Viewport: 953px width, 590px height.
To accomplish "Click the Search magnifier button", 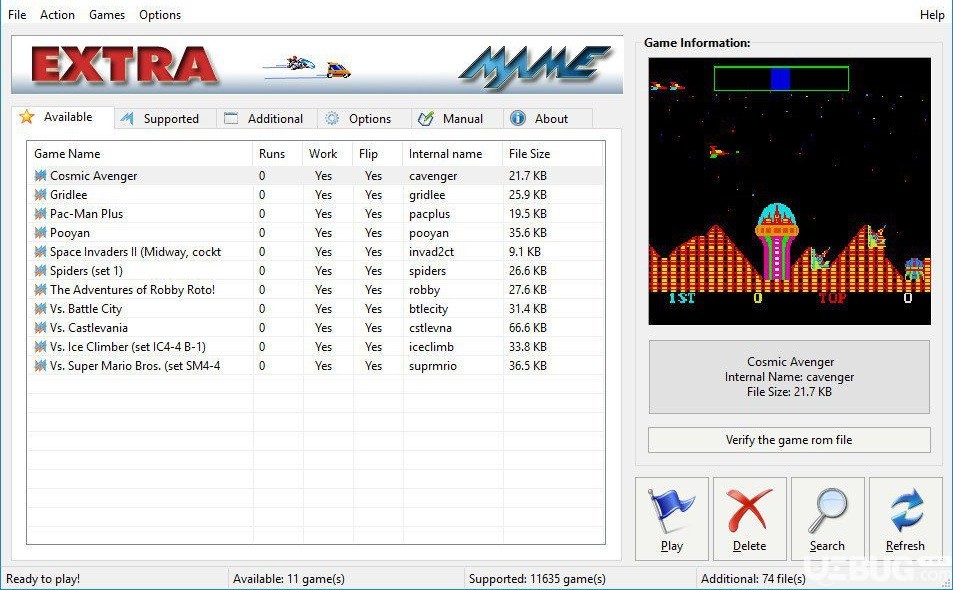I will (x=827, y=519).
